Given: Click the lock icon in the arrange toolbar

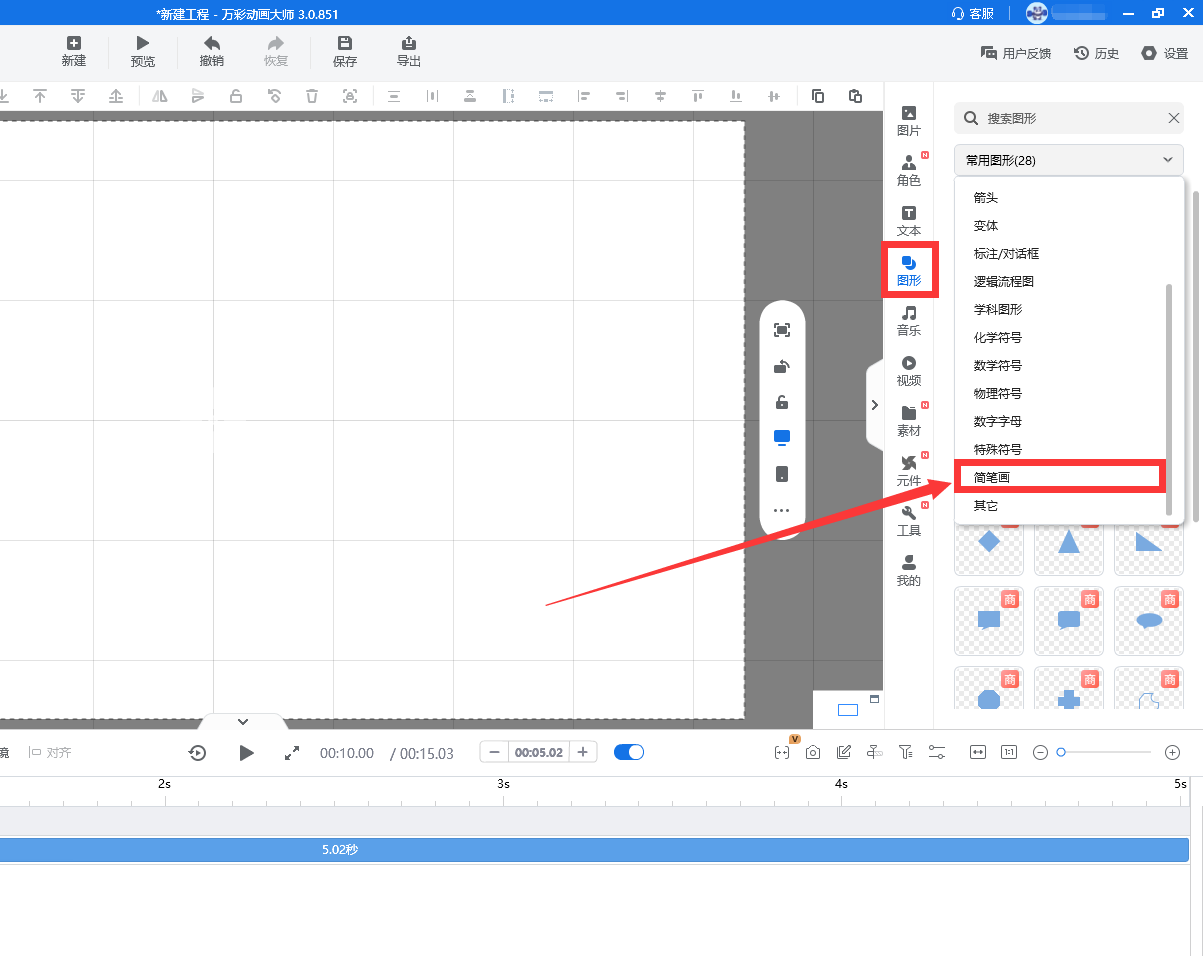Looking at the screenshot, I should [x=236, y=96].
